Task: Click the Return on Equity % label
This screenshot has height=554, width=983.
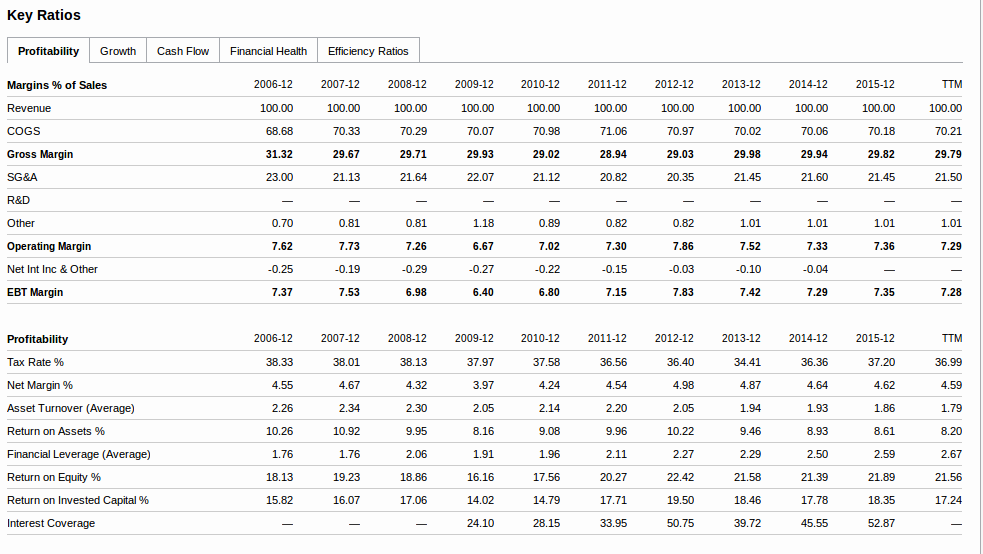Action: coord(54,477)
